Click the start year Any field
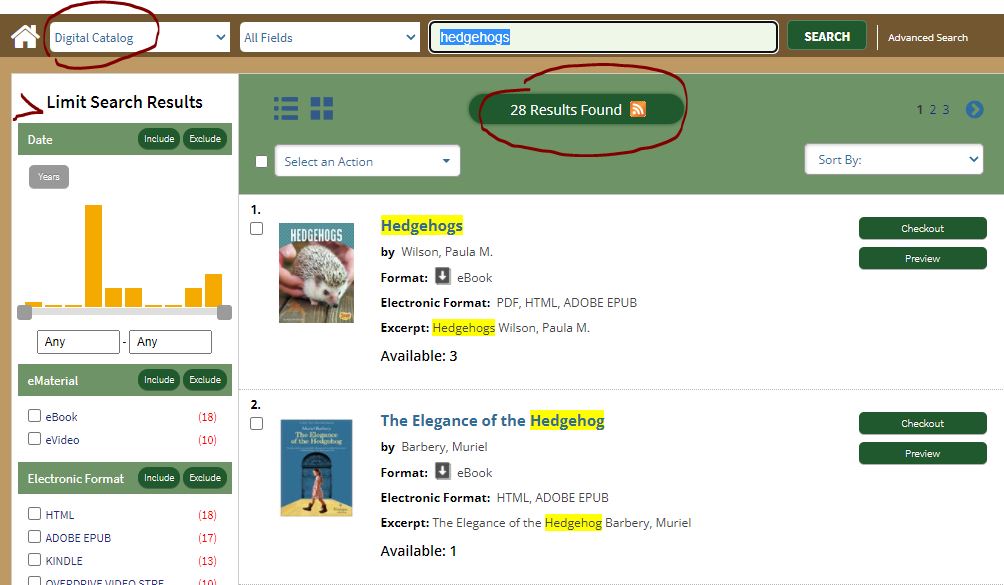The image size is (1004, 585). pos(78,342)
